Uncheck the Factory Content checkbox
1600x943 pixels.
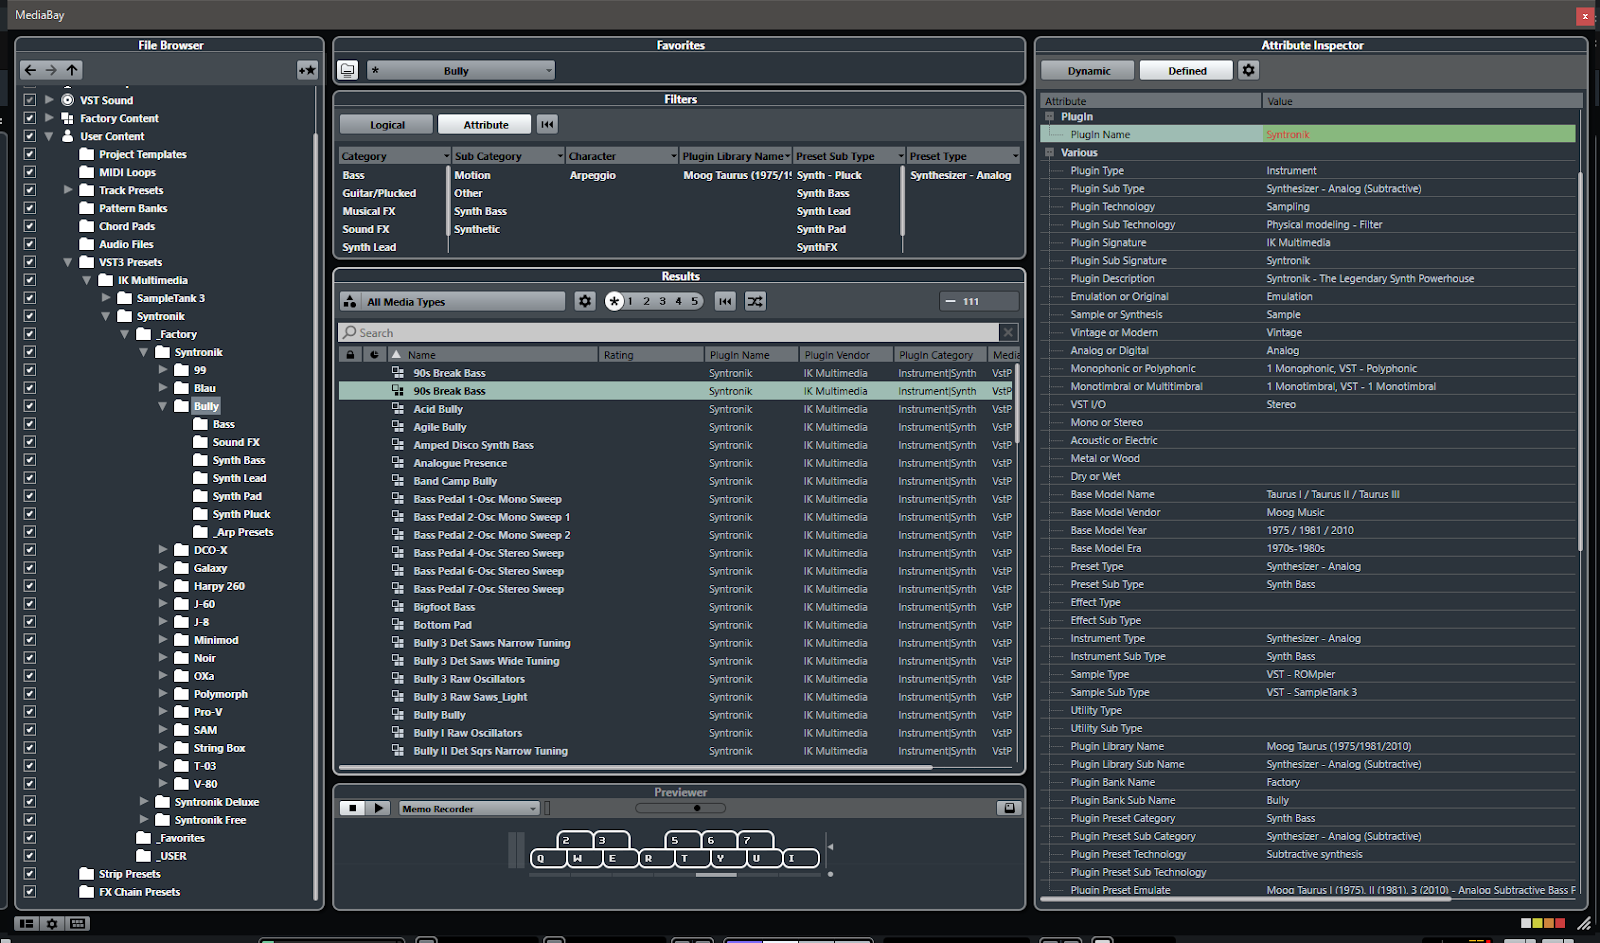(x=29, y=118)
